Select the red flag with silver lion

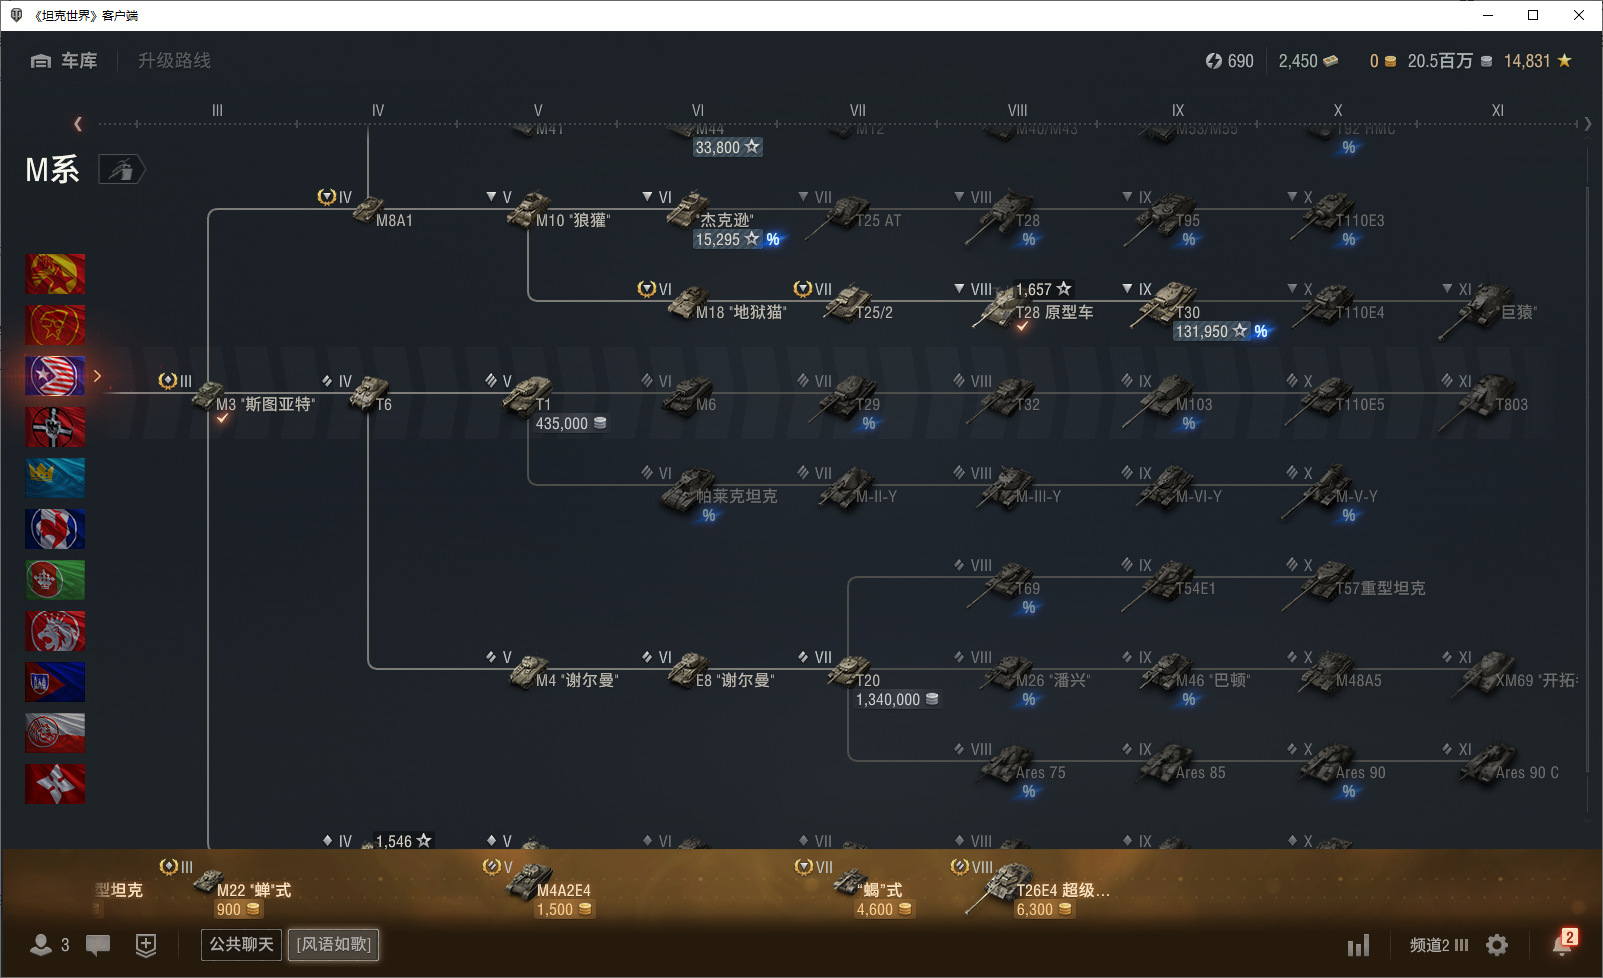[x=55, y=631]
